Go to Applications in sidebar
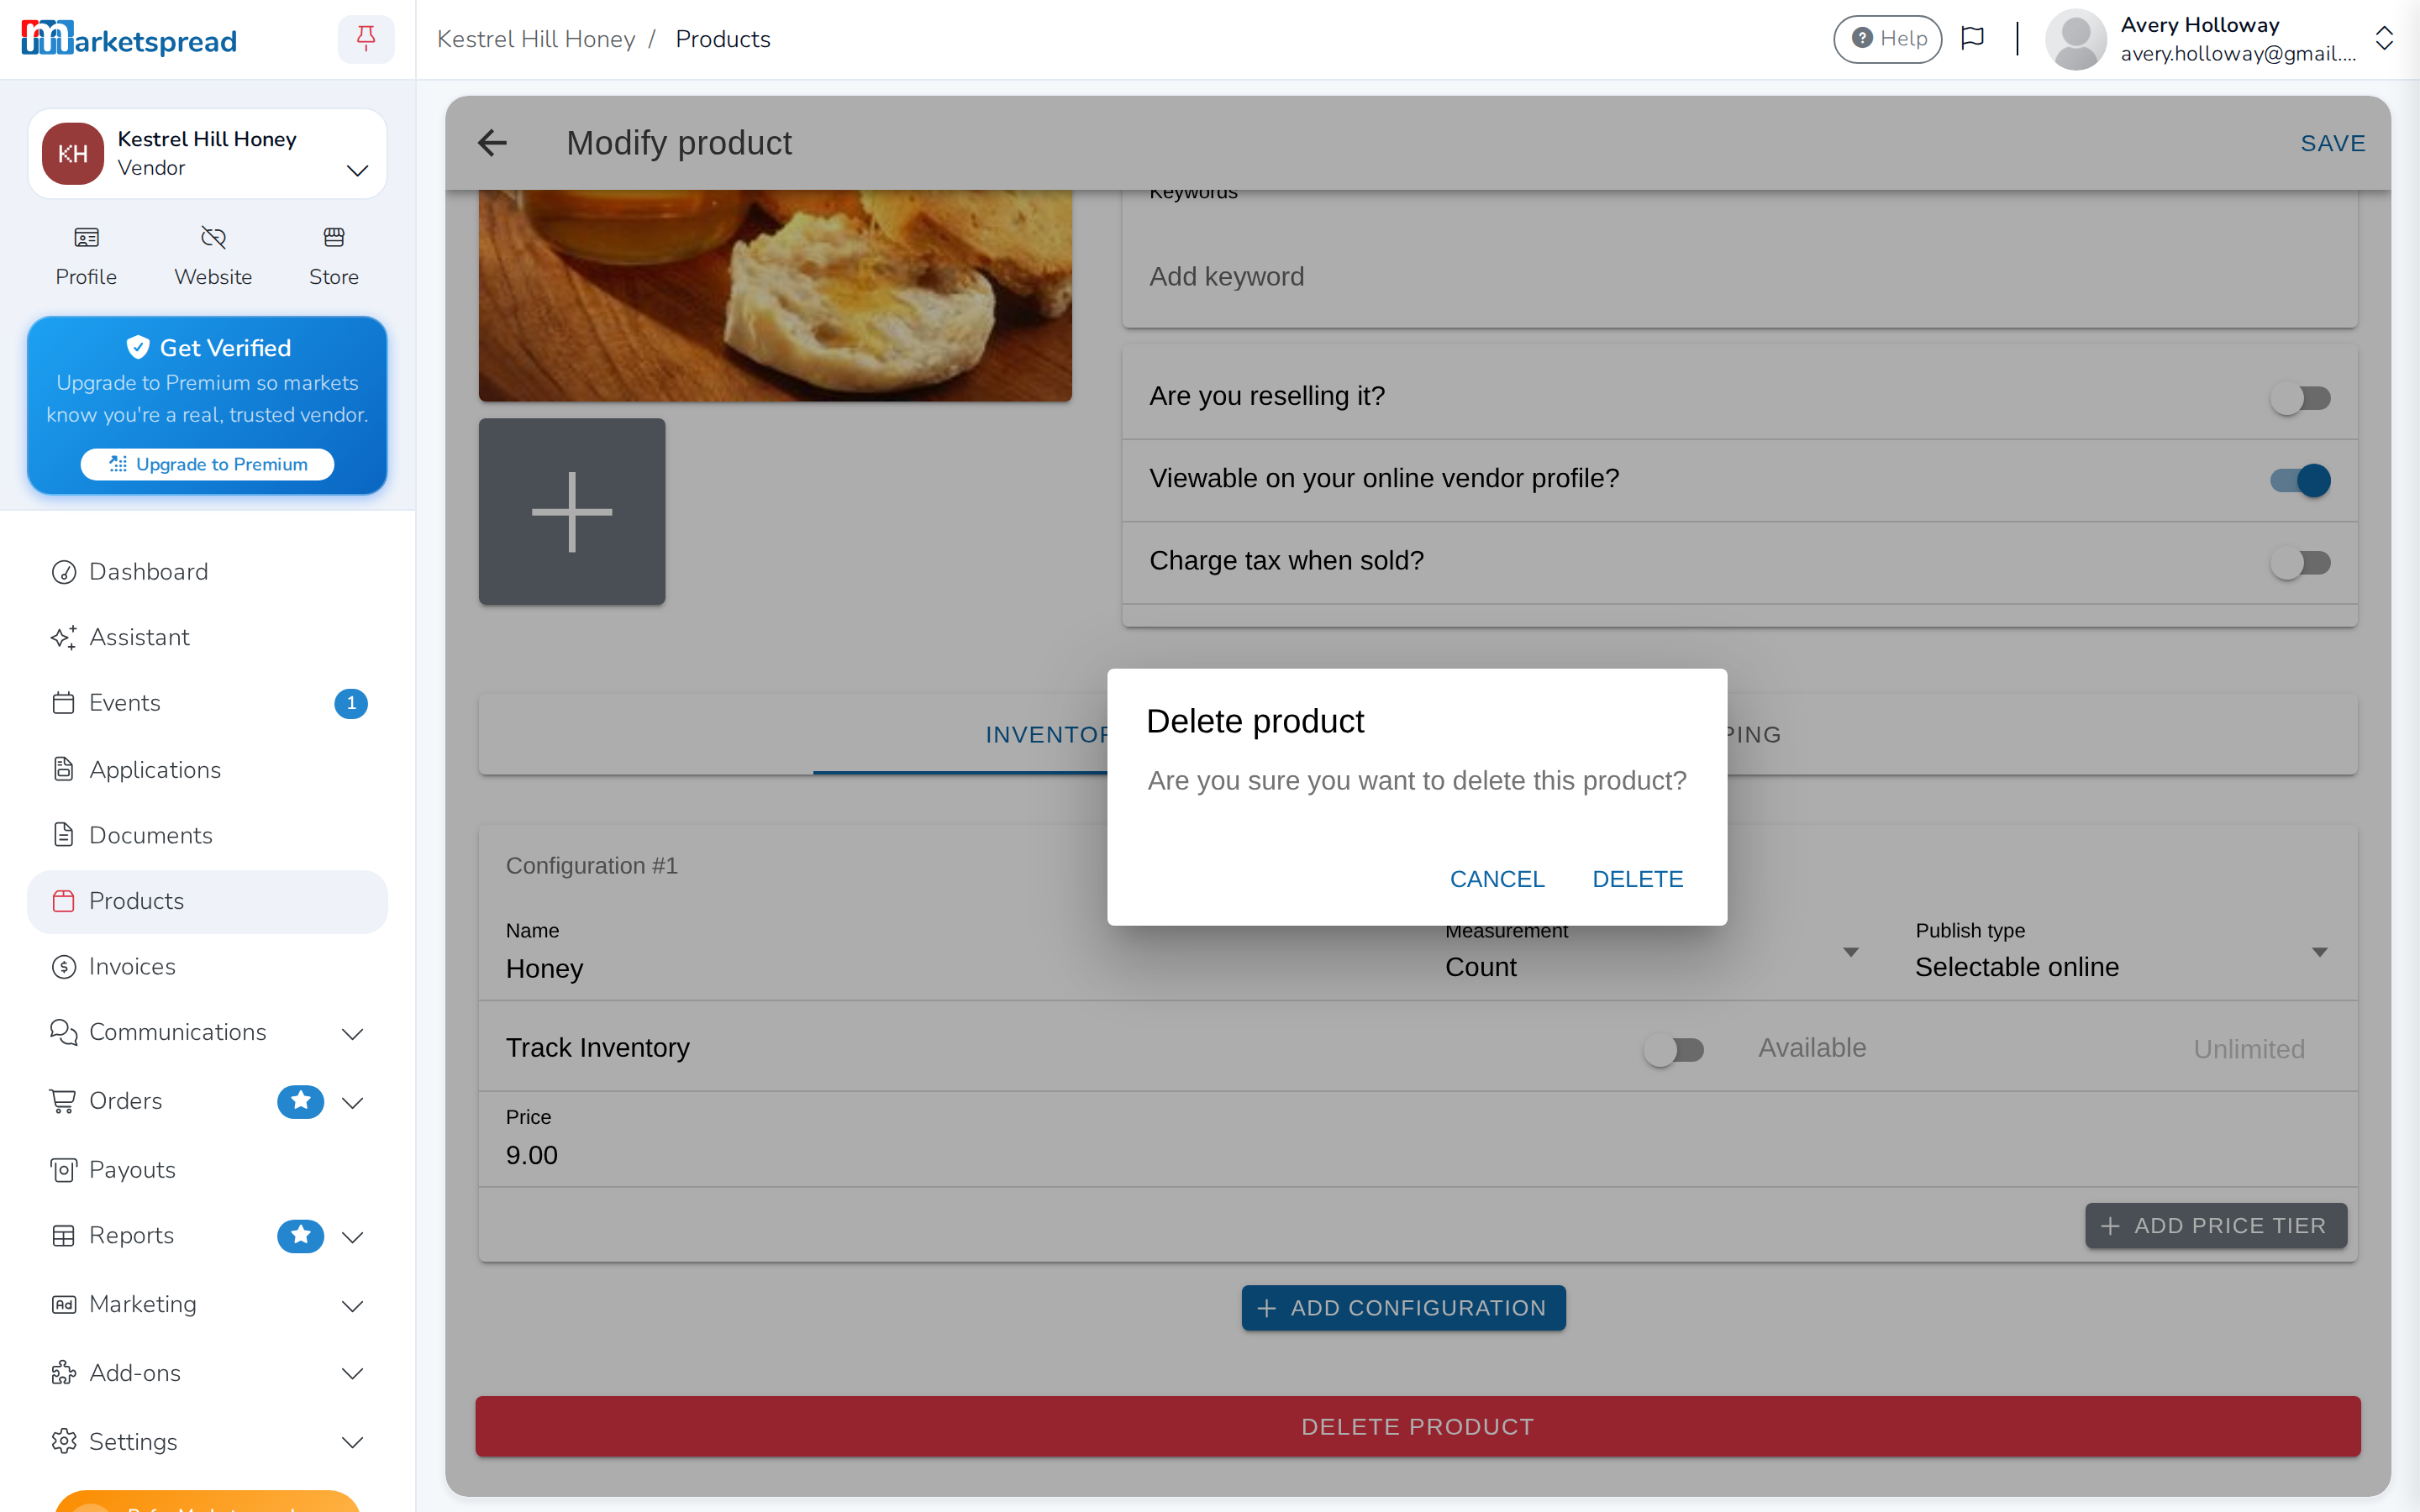 [207, 769]
